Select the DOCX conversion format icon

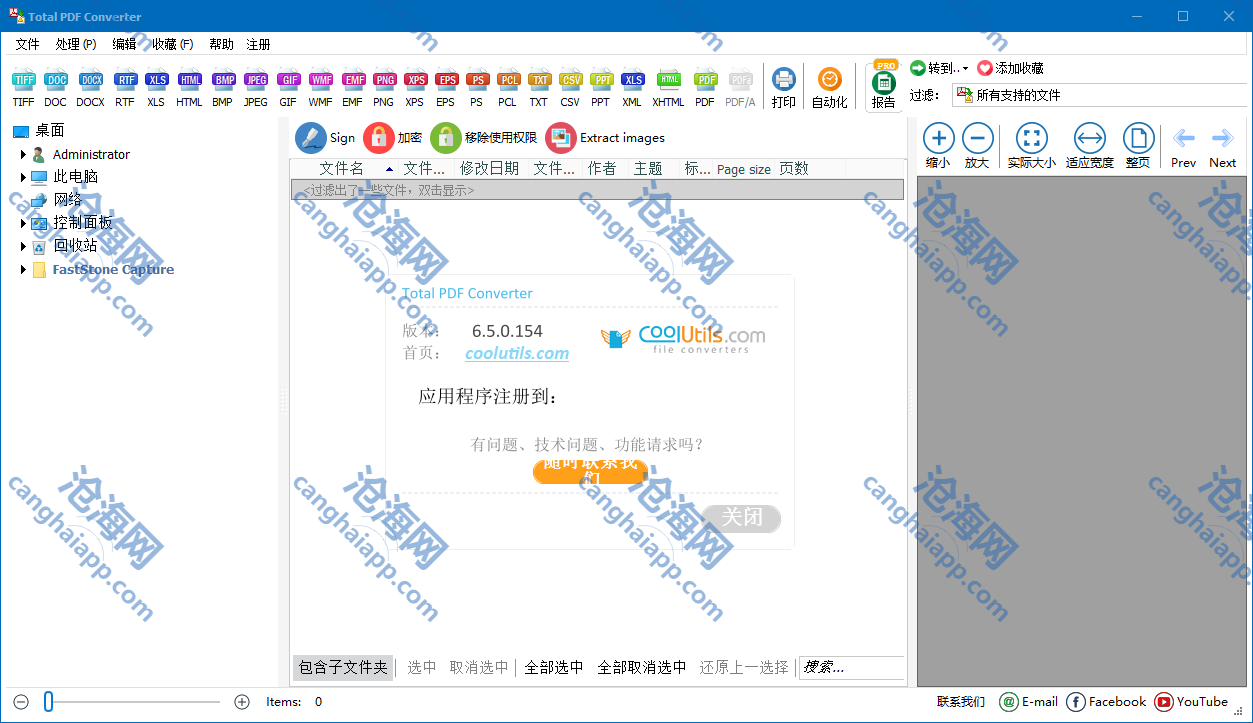point(90,81)
